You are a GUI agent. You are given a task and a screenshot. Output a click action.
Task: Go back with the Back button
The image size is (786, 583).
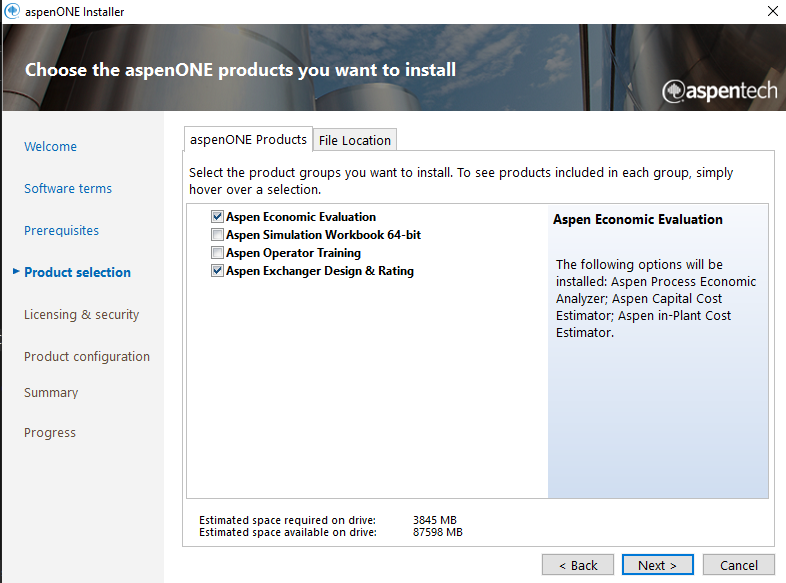[x=578, y=565]
